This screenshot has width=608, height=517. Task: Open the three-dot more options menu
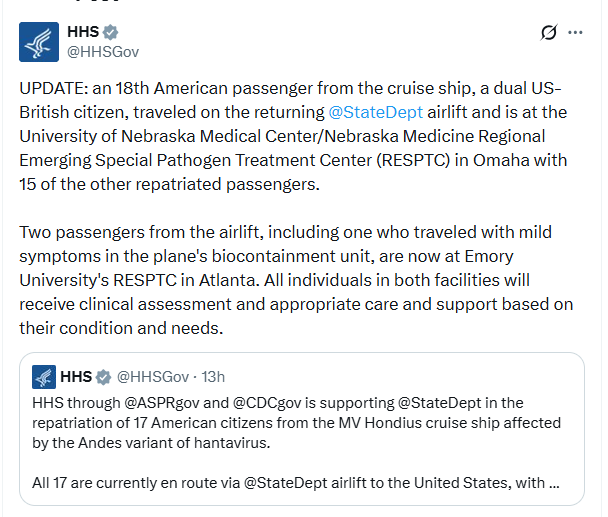click(x=575, y=33)
